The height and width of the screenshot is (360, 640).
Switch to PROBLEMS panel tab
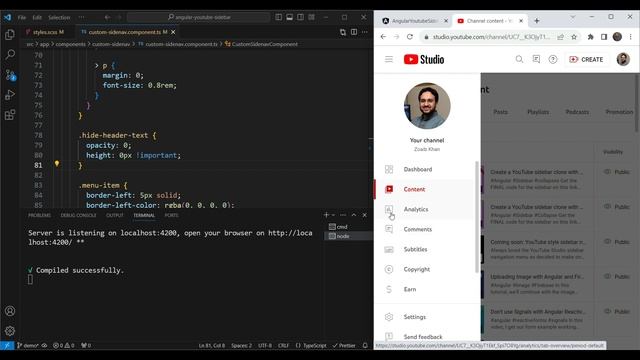click(x=40, y=215)
